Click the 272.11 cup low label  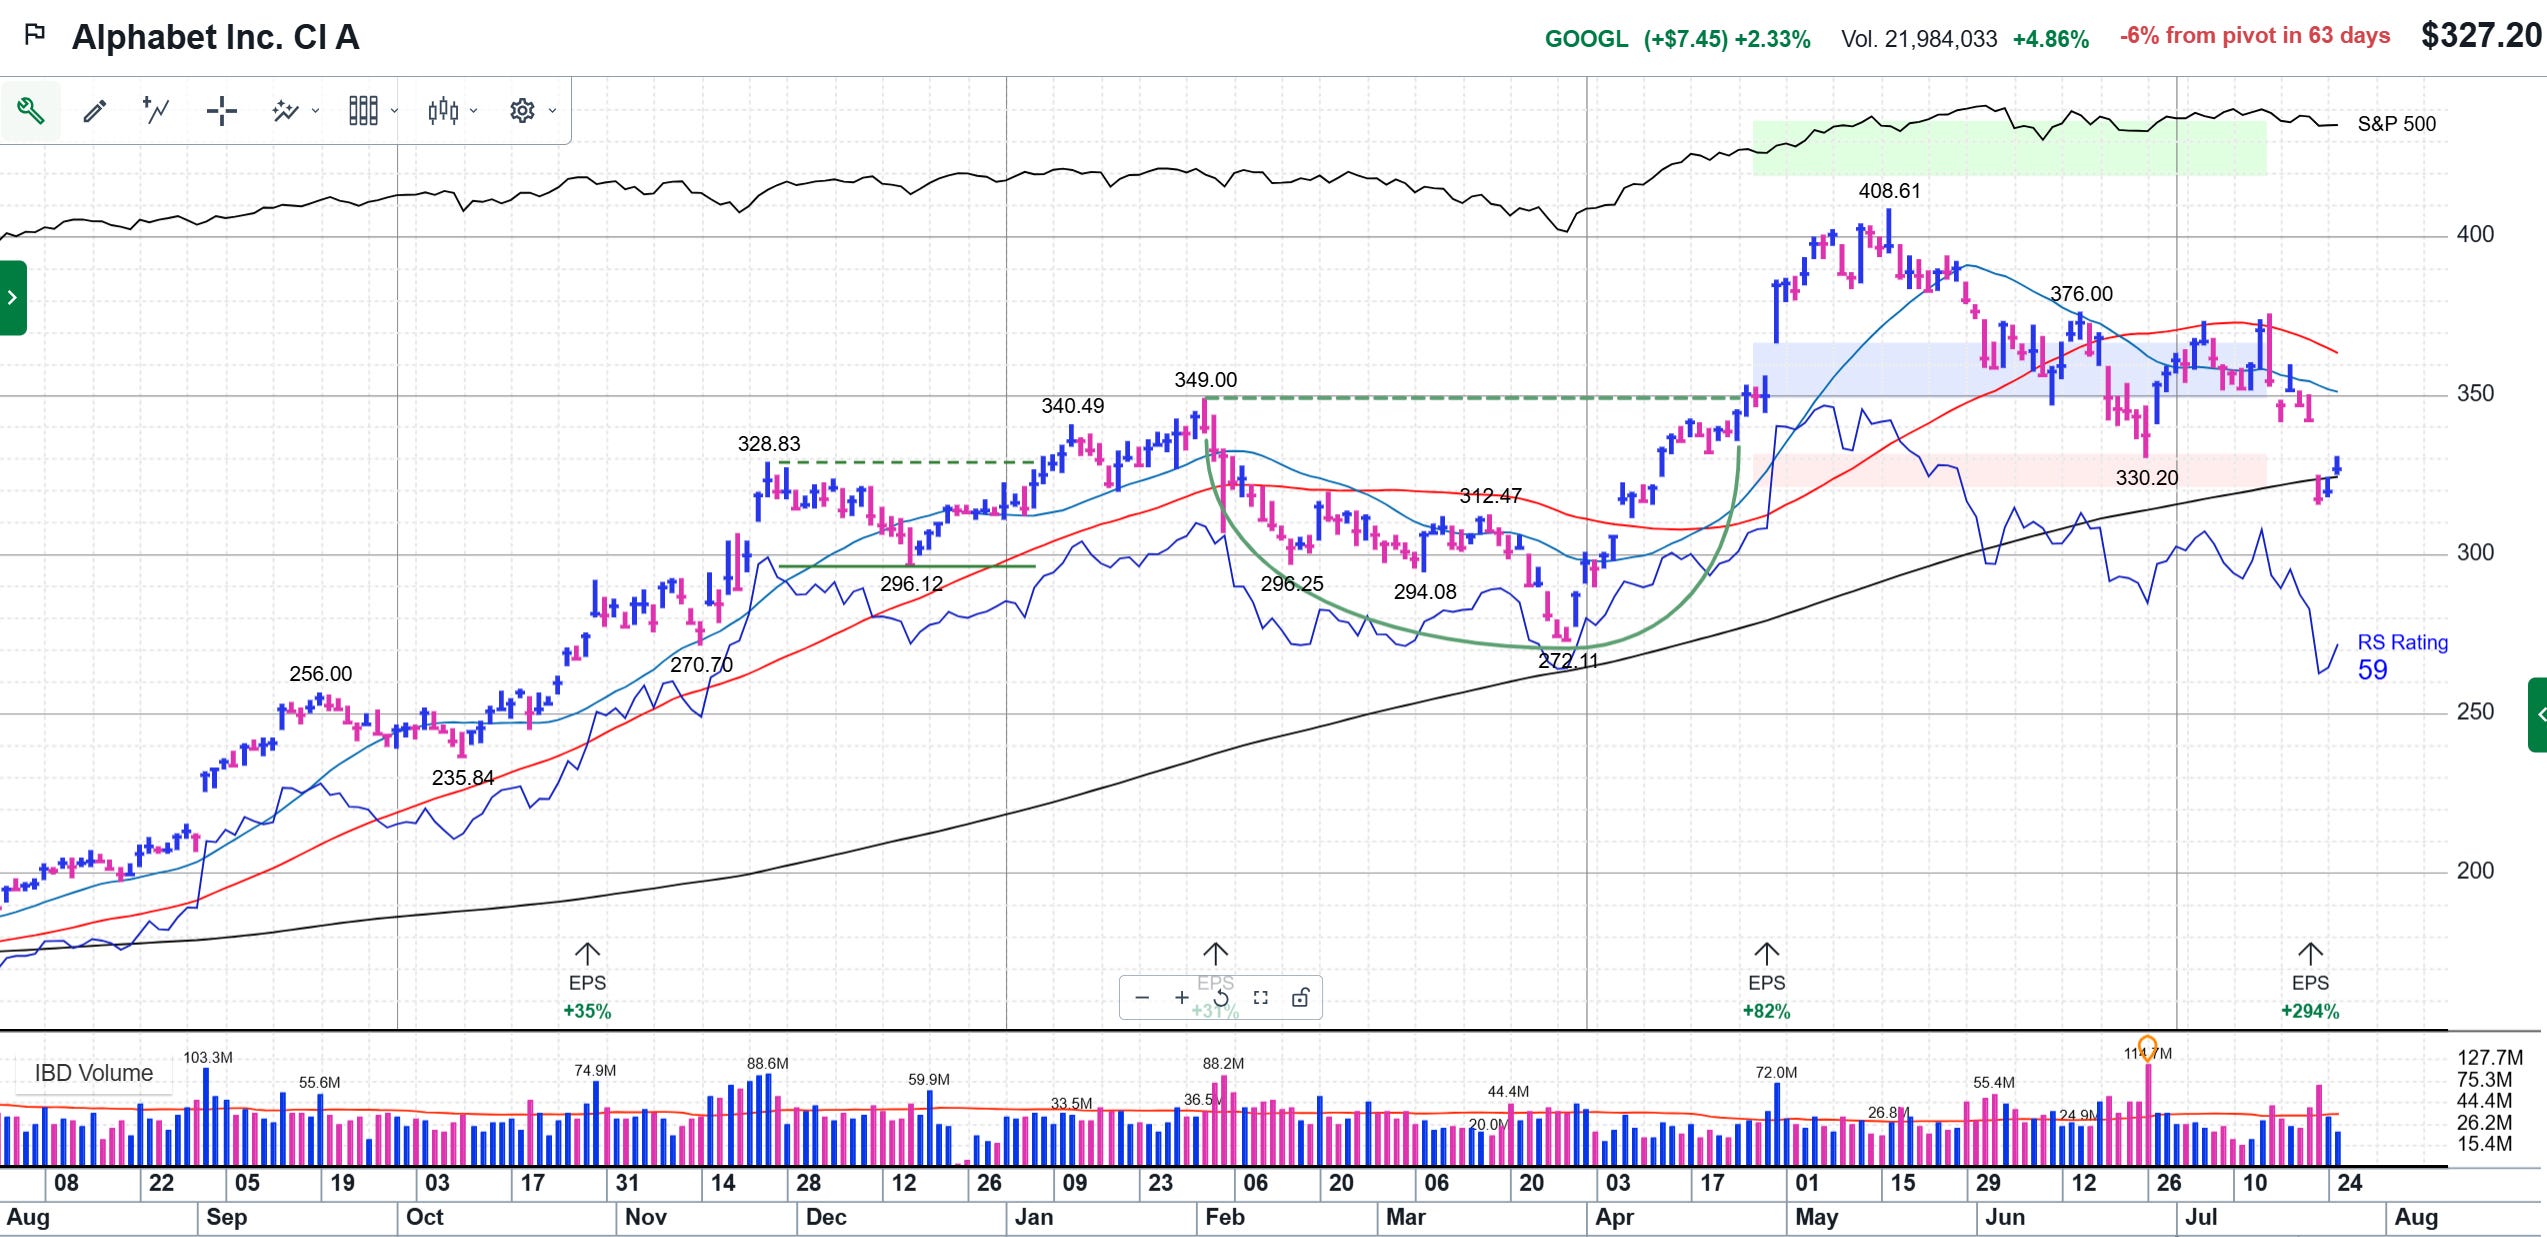(1568, 661)
